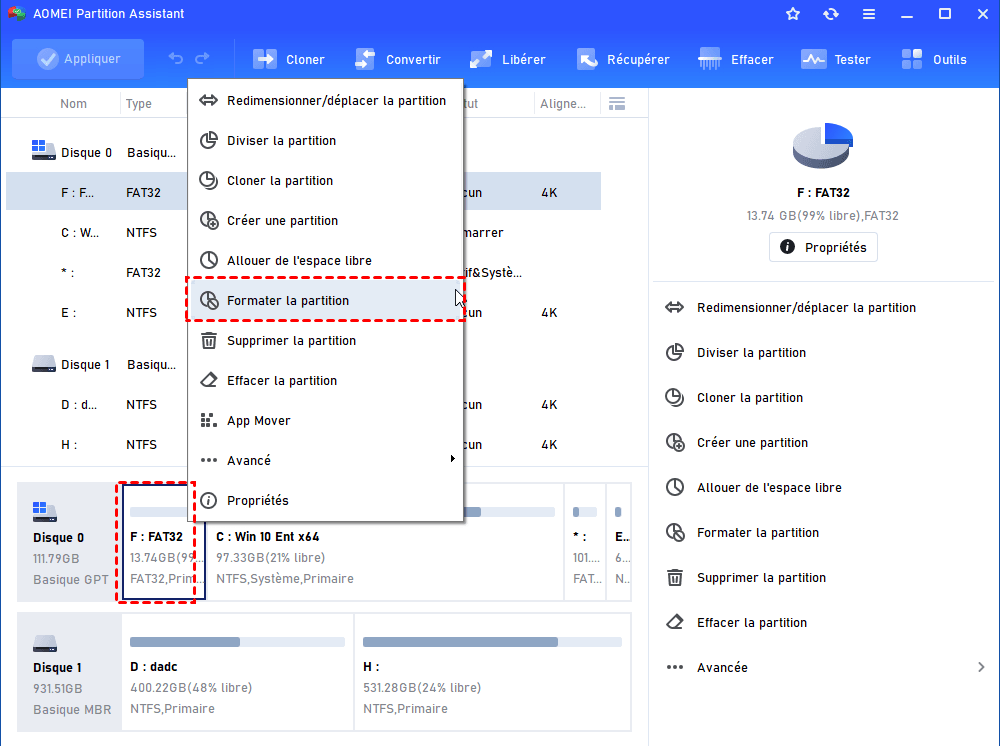This screenshot has height=746, width=1000.
Task: Open the Convertir tool in toolbar
Action: 365,59
